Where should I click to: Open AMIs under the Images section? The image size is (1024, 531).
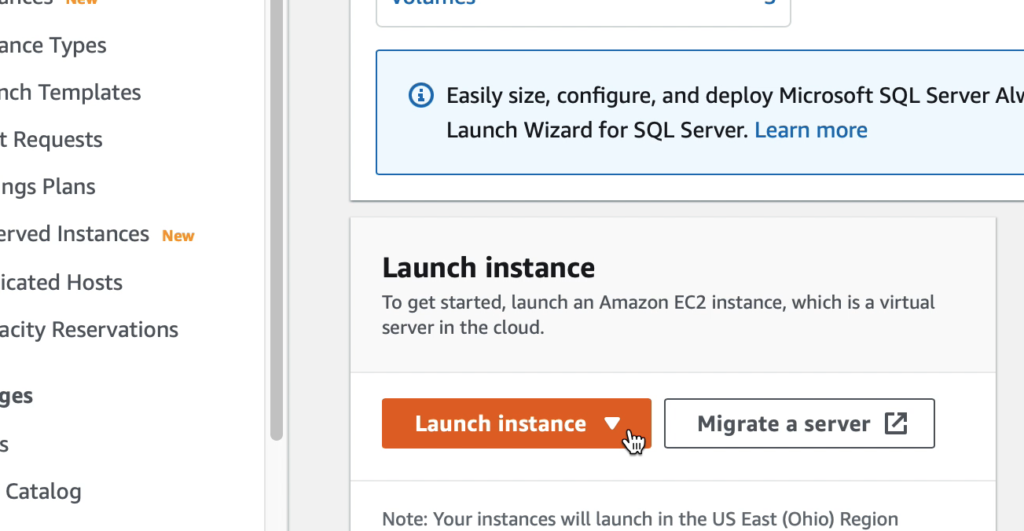(x=5, y=444)
